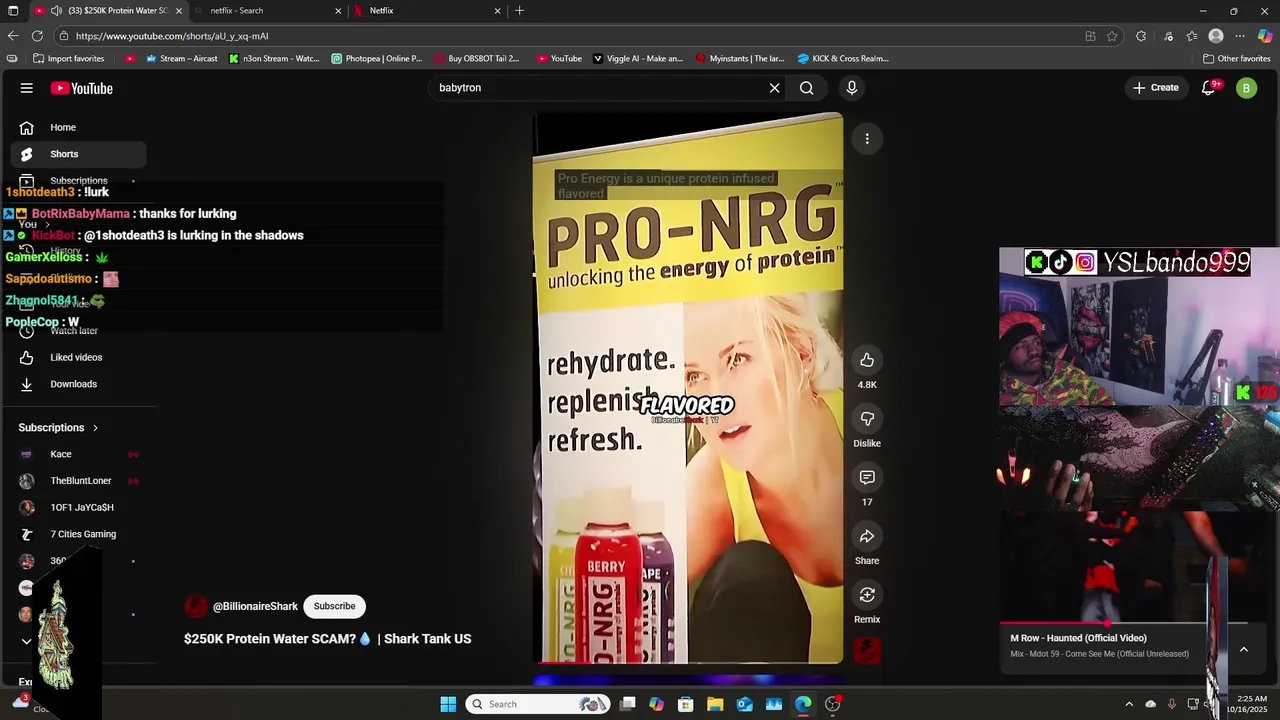Open M Row - Haunted video title
1280x720 pixels.
point(1078,638)
